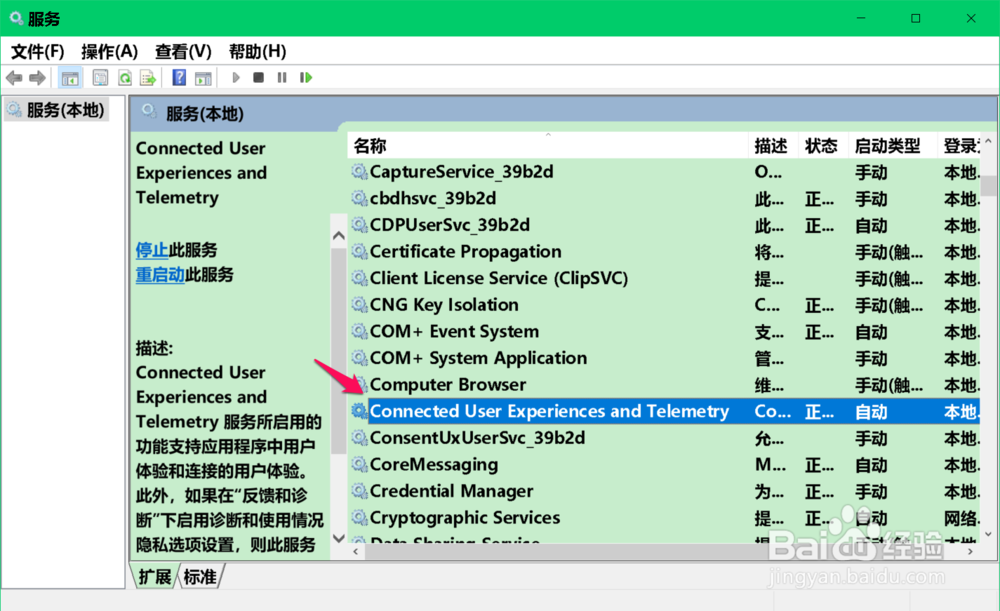Click the gear icon of Credential Manager
Image resolution: width=1000 pixels, height=611 pixels.
pos(360,491)
